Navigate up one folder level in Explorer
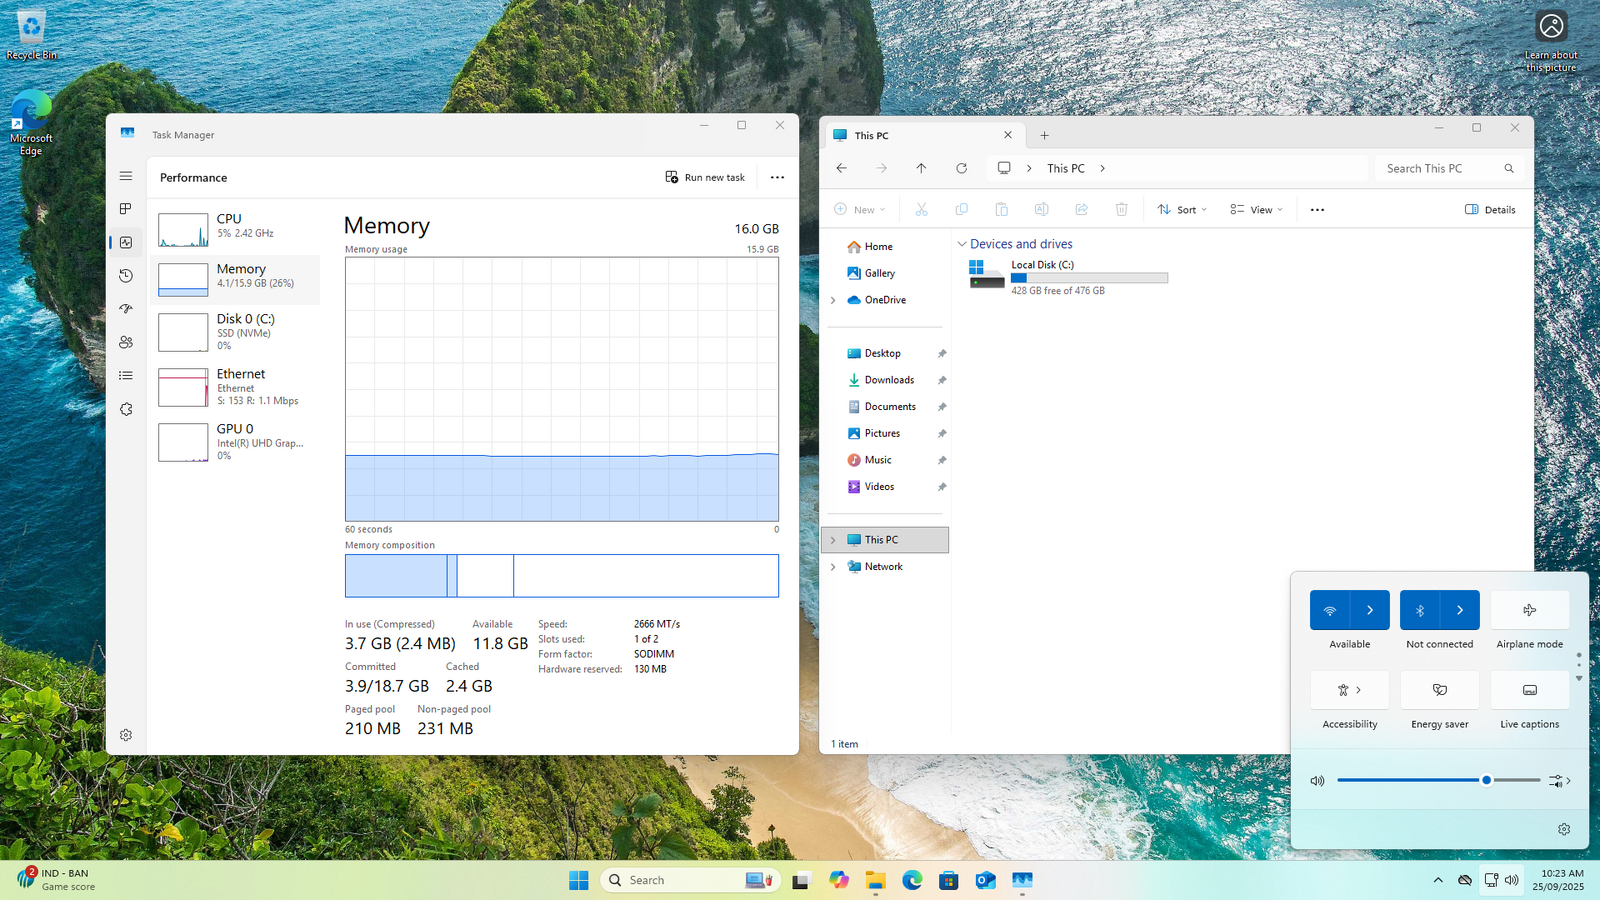The height and width of the screenshot is (900, 1600). point(921,169)
